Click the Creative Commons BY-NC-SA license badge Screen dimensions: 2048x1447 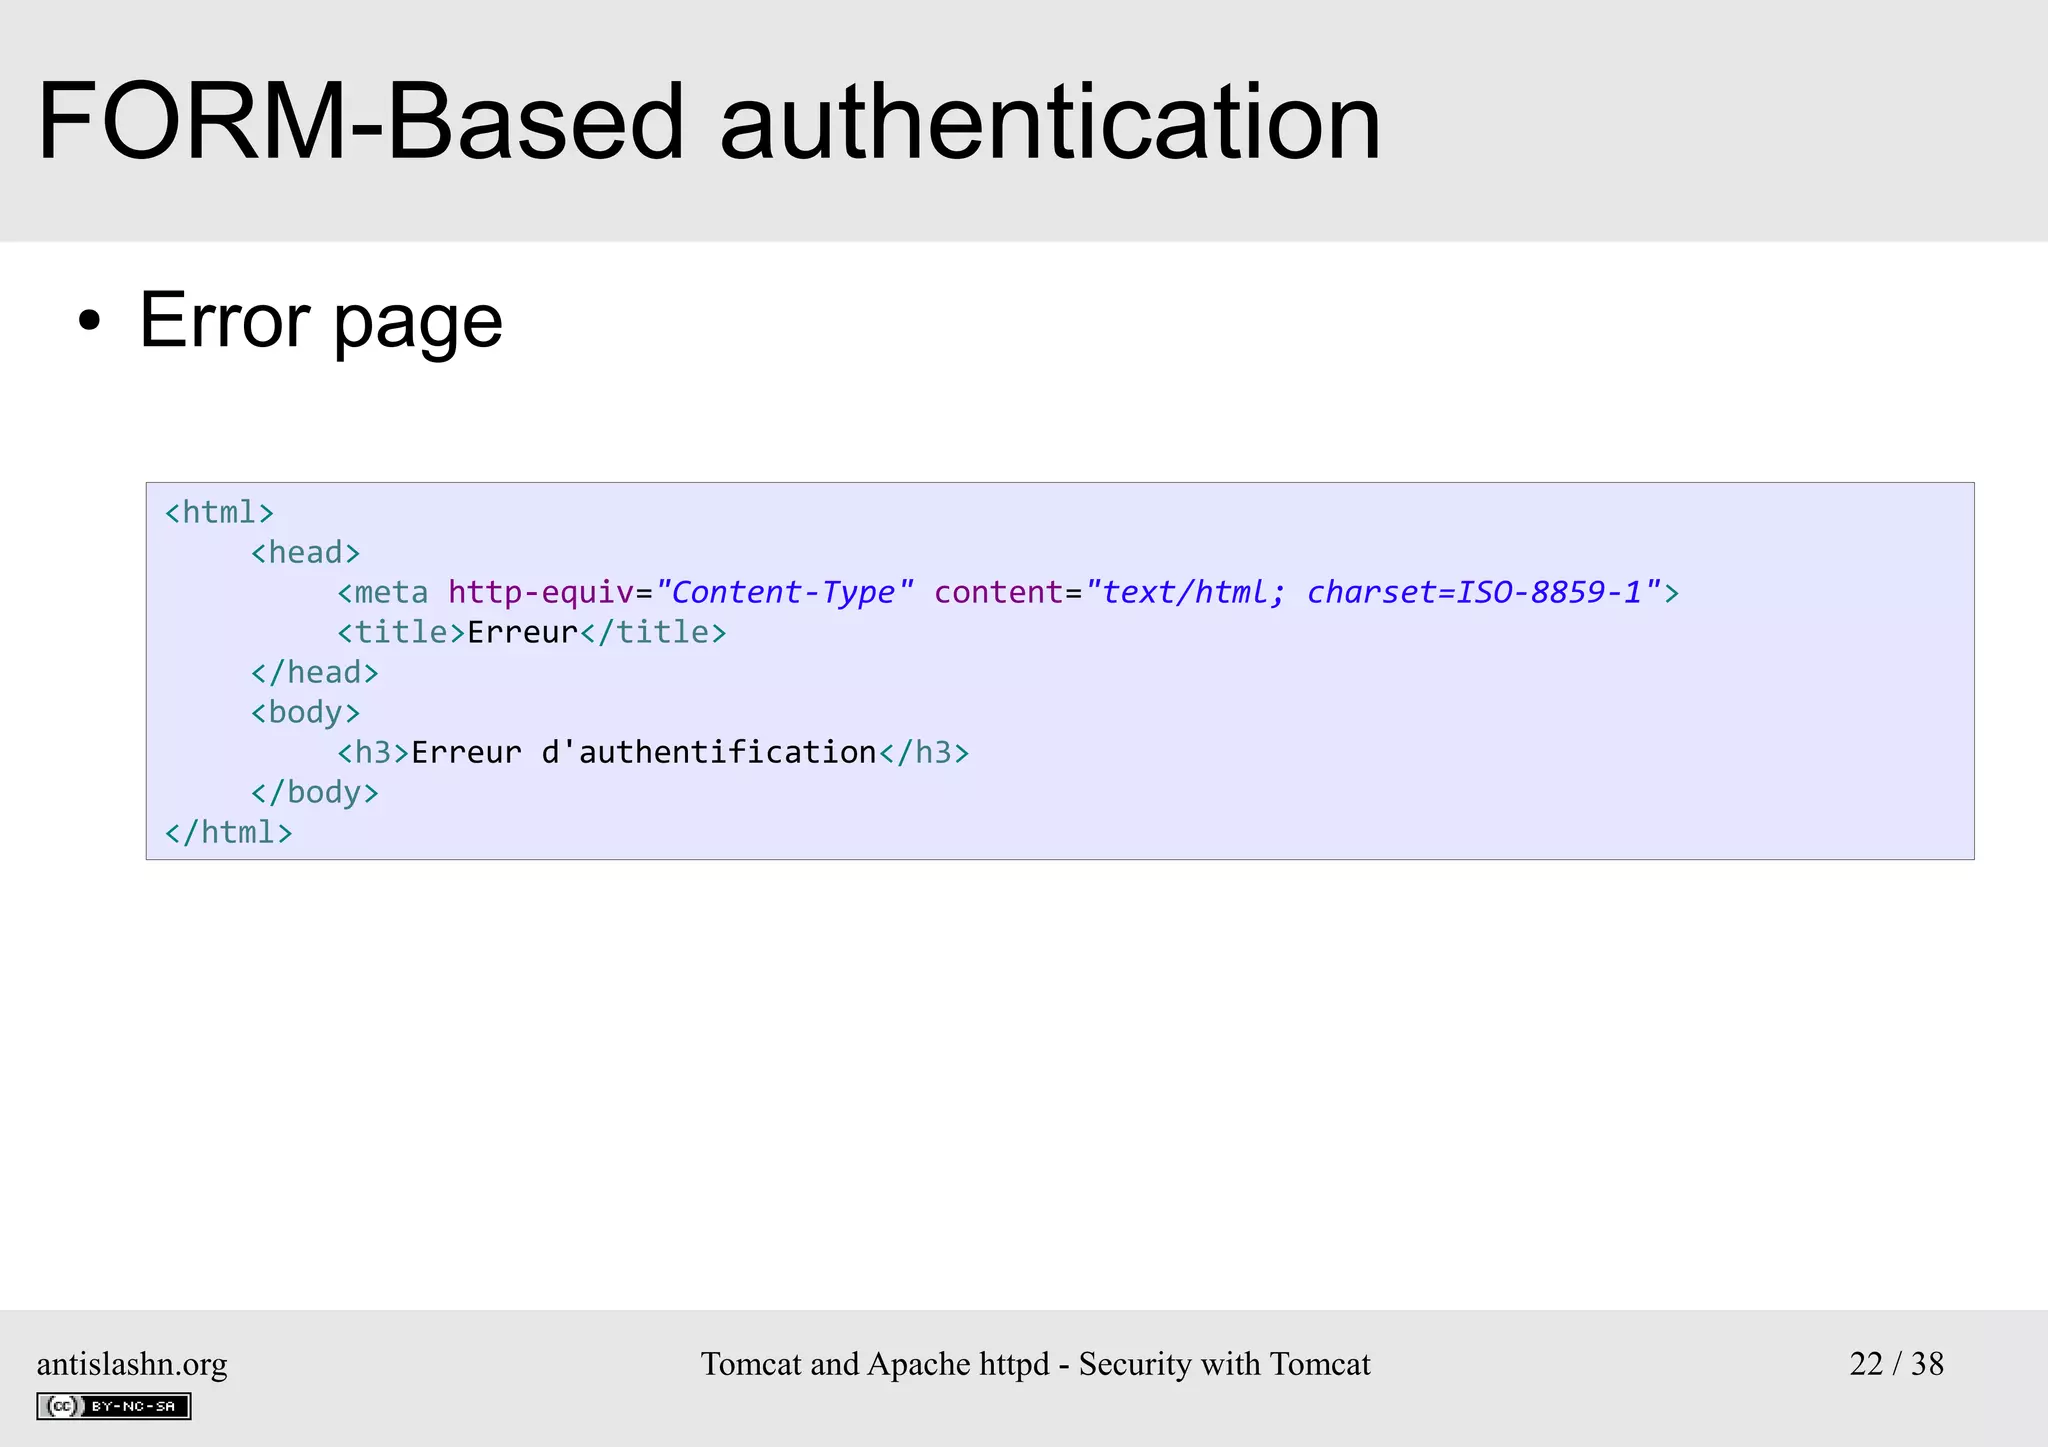click(114, 1406)
